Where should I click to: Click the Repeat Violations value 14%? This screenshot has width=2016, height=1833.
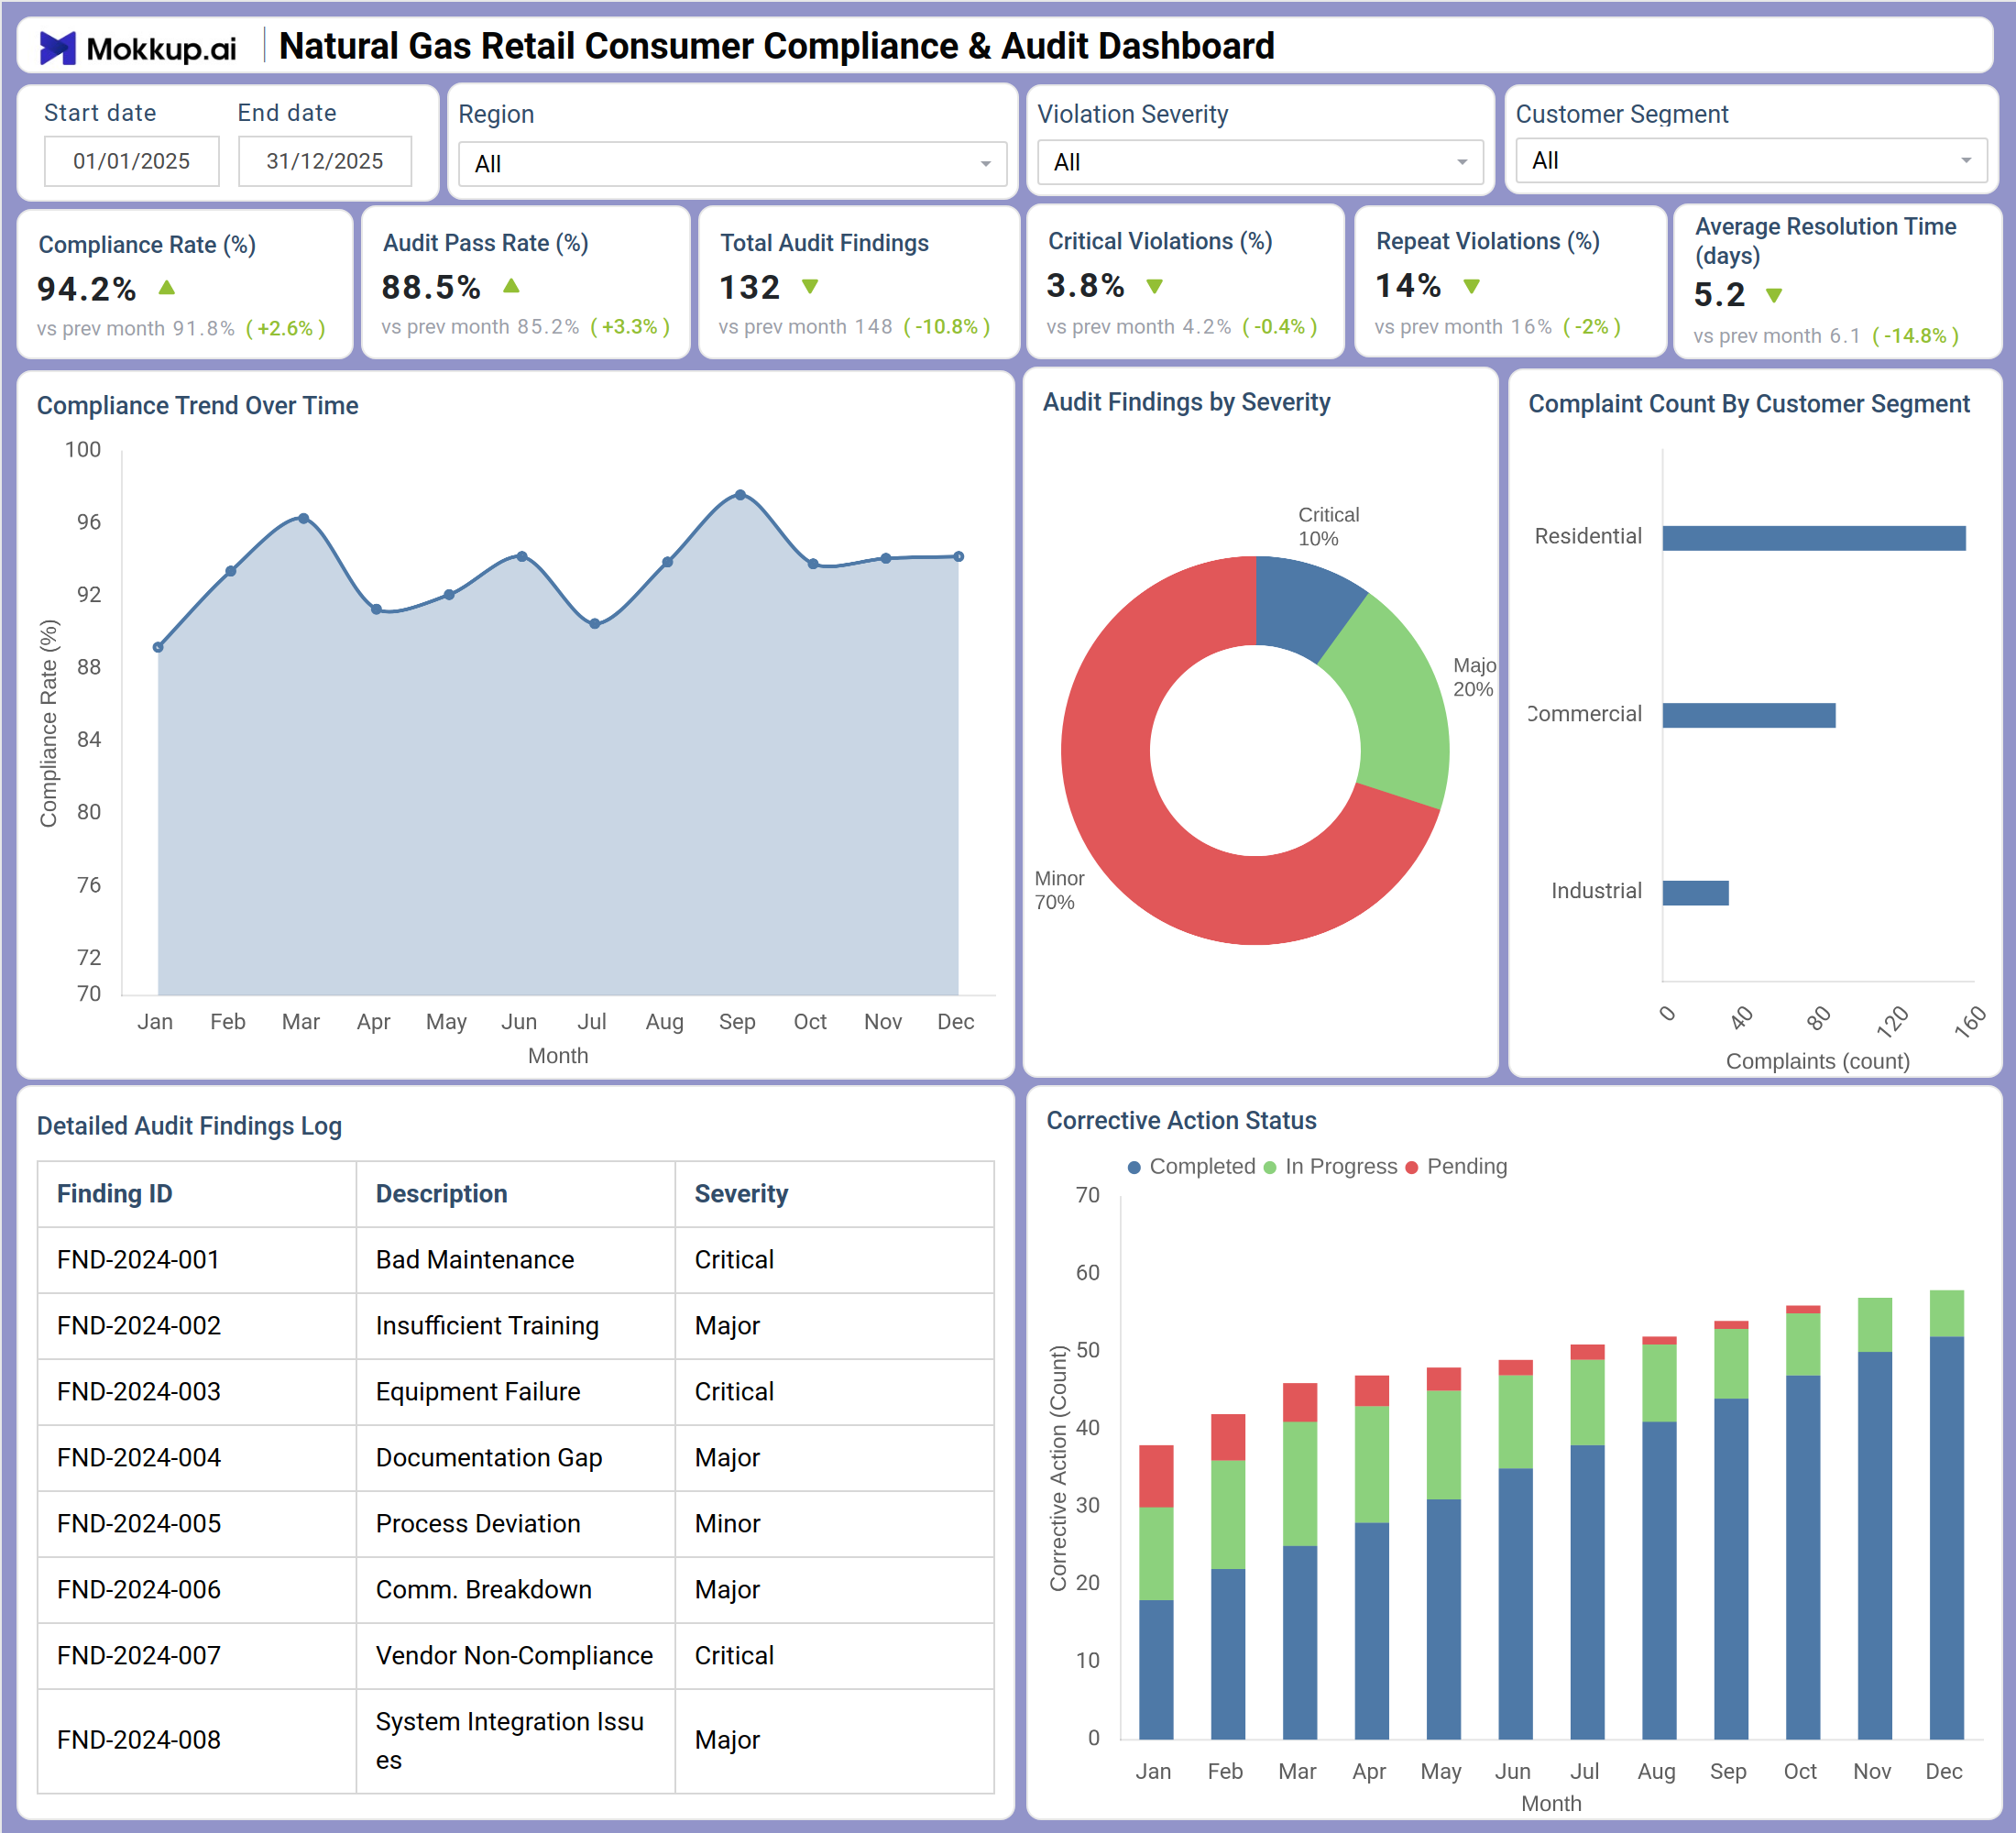(1408, 285)
